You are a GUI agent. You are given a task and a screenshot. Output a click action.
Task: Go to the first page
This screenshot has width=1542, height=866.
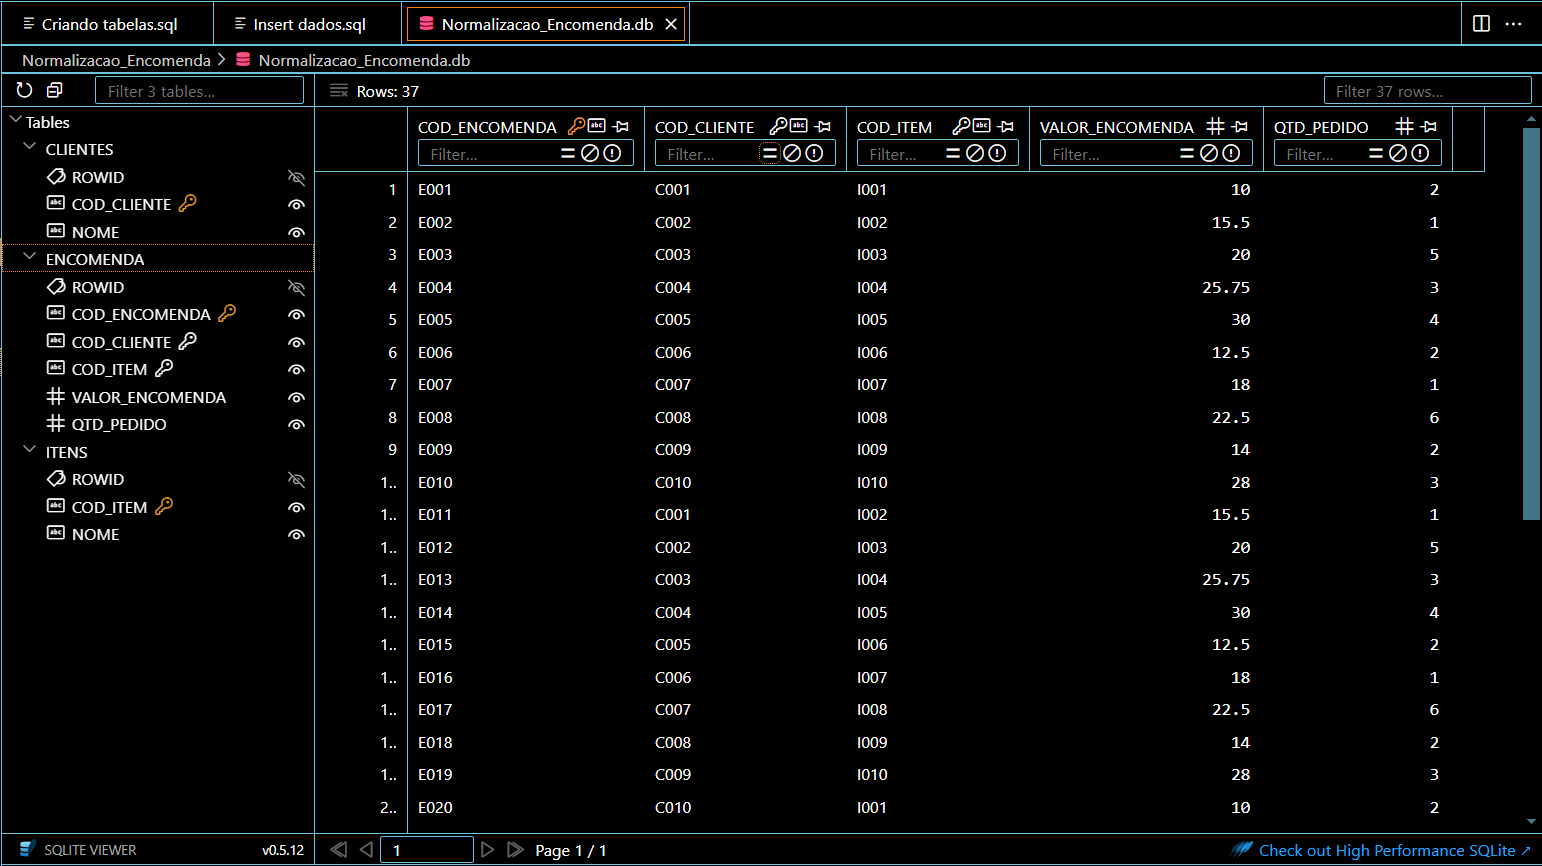(x=339, y=850)
